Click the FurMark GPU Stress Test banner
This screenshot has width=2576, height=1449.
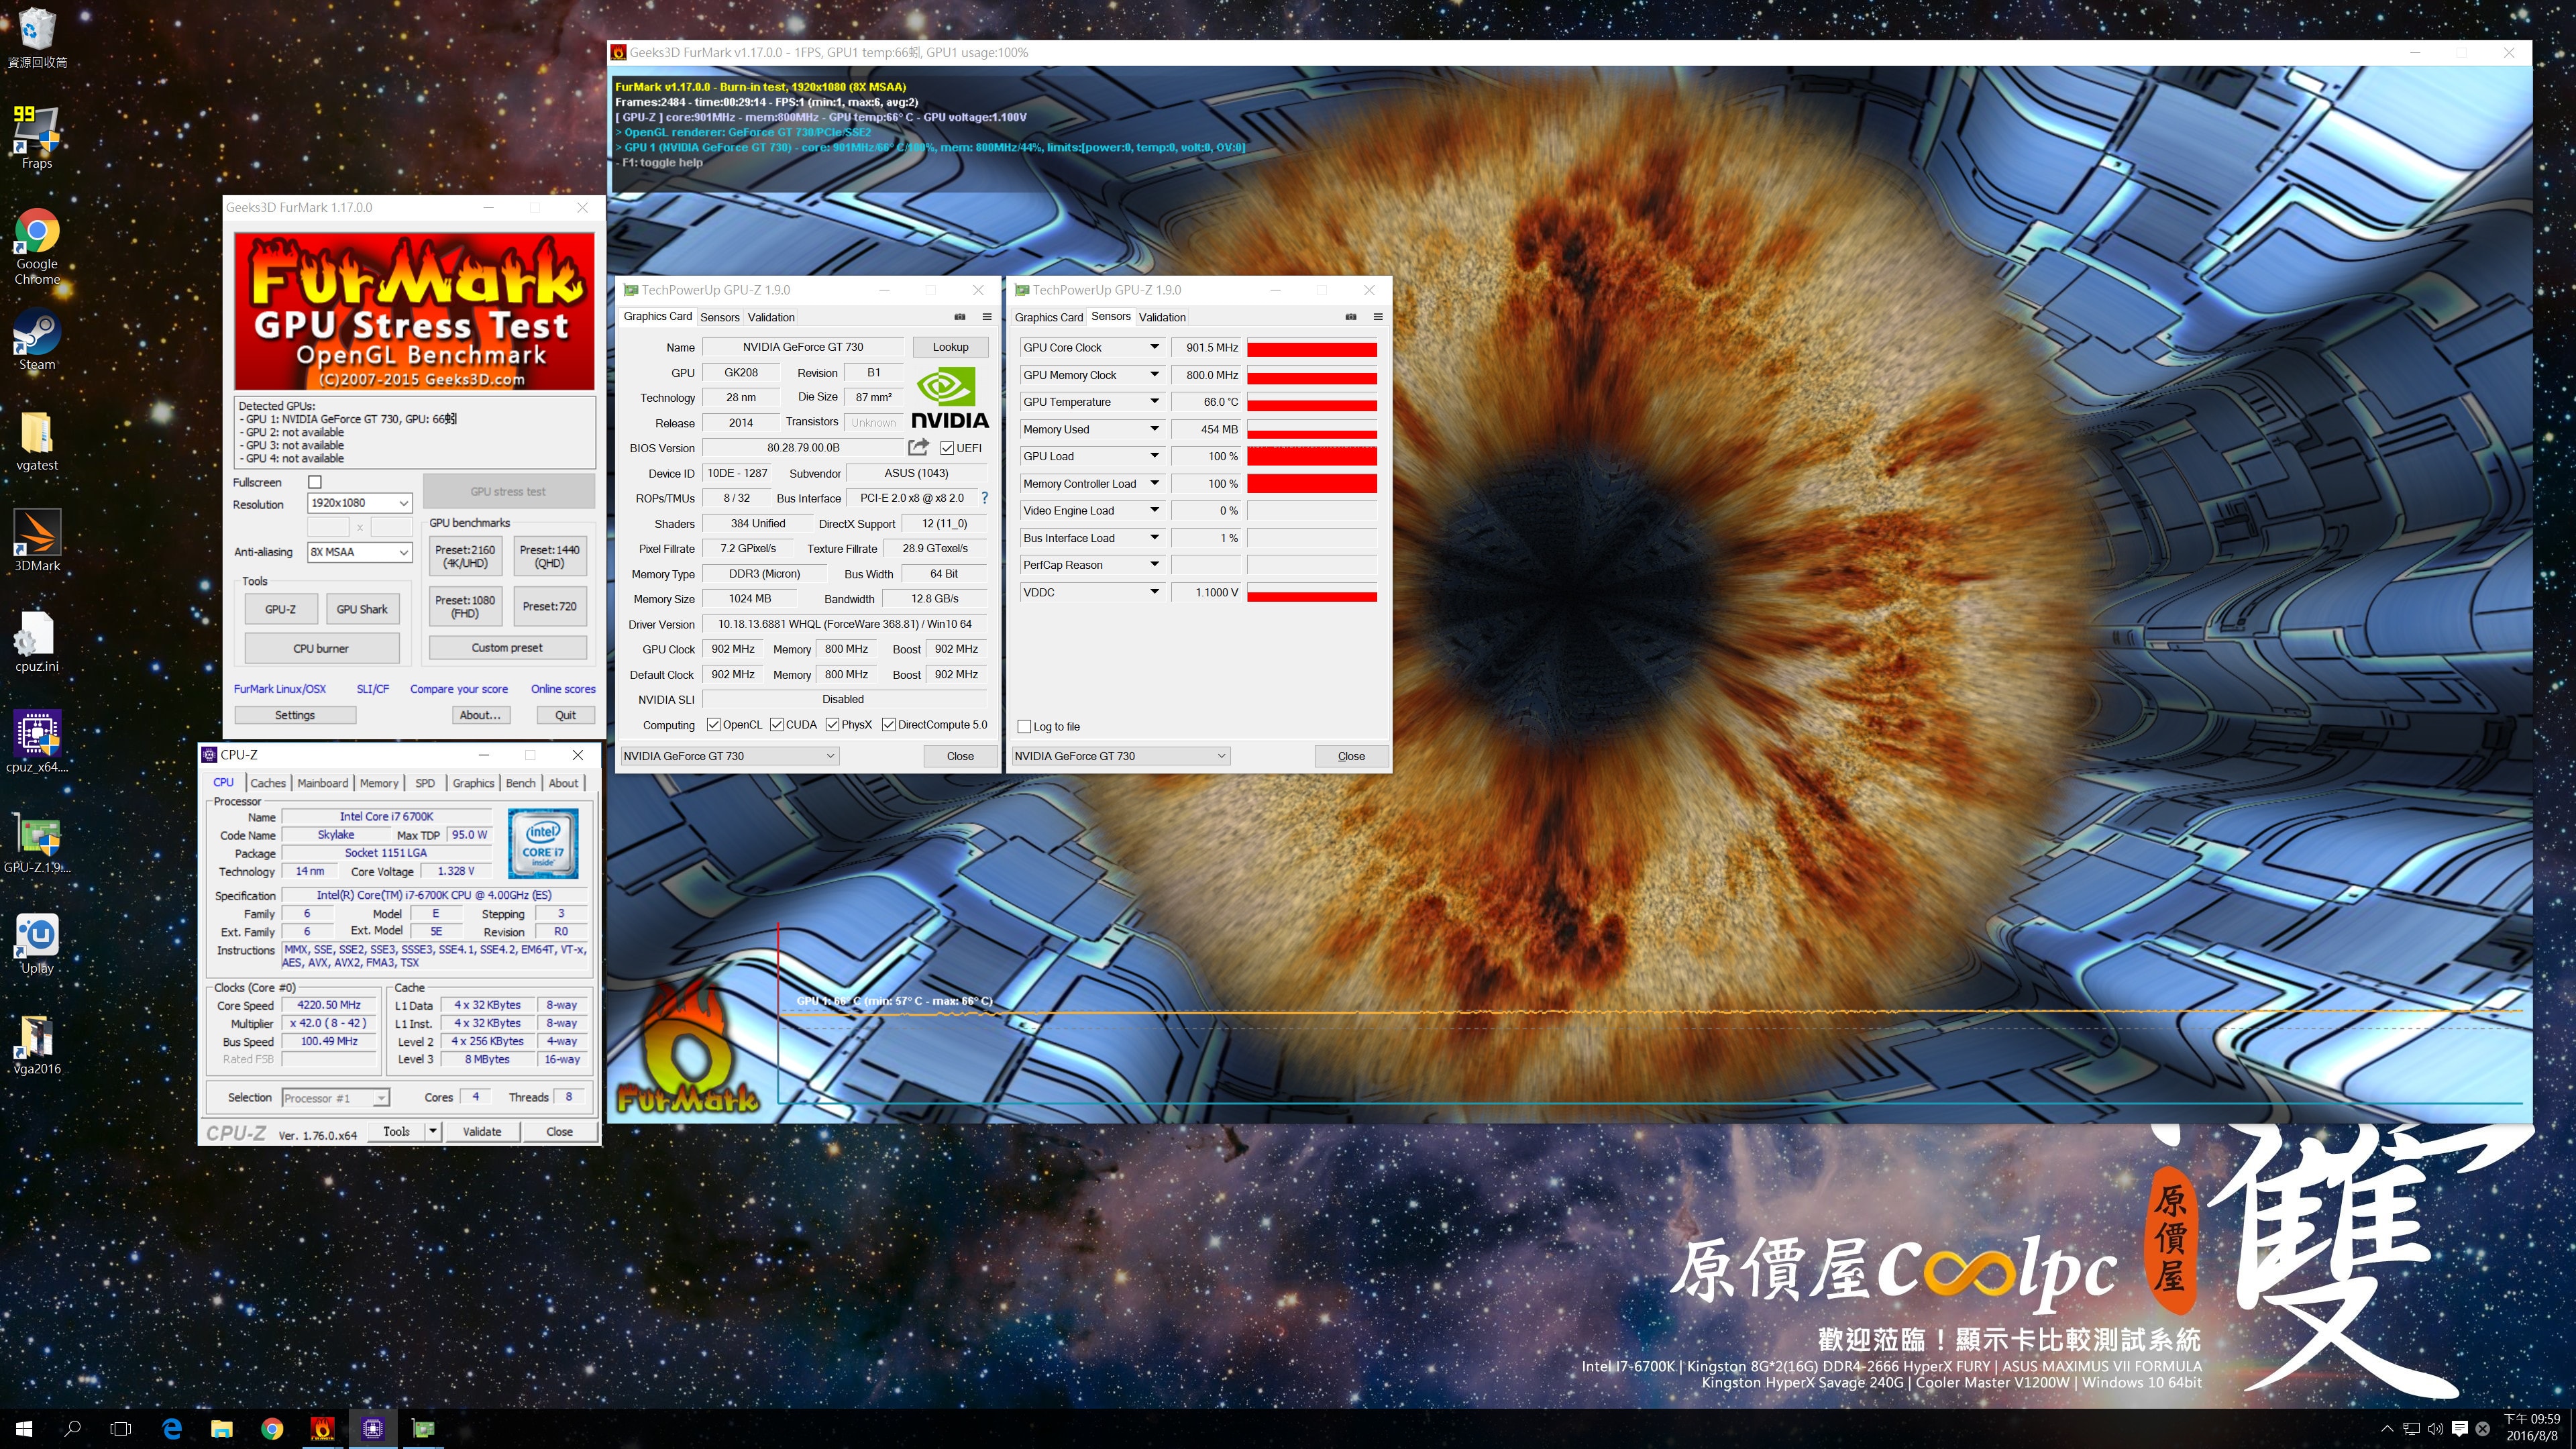(x=414, y=311)
